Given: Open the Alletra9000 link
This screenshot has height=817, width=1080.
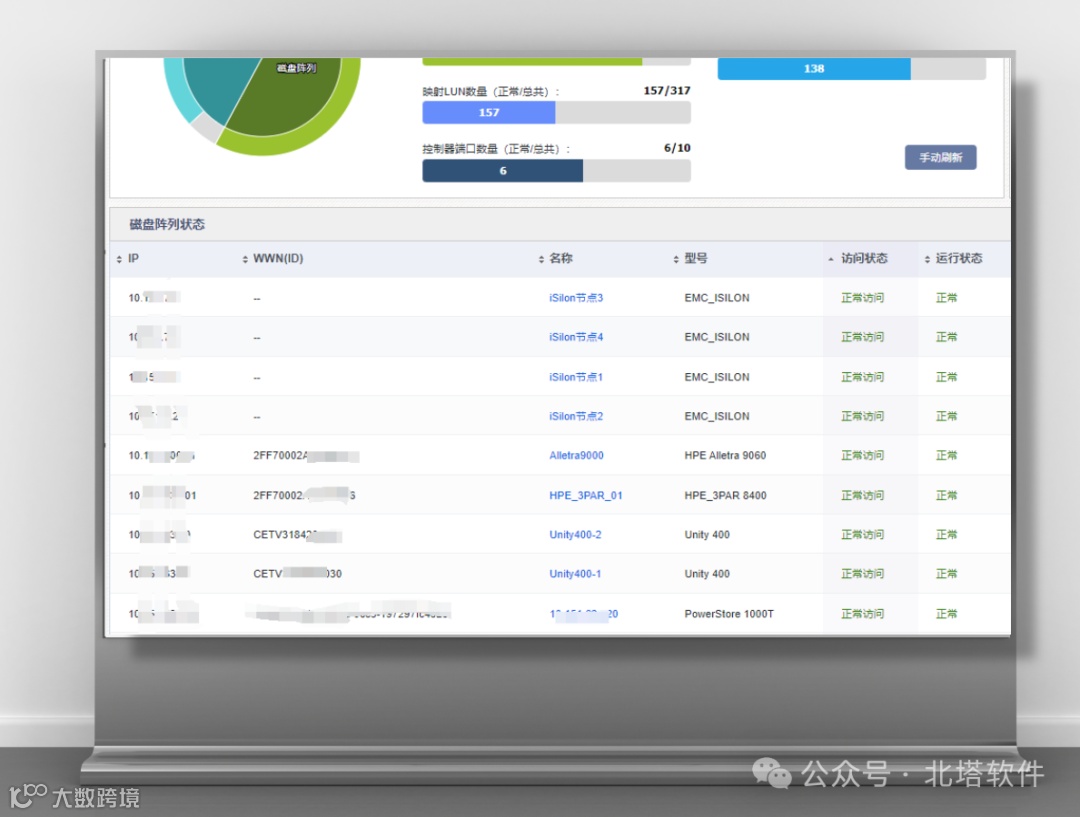Looking at the screenshot, I should pyautogui.click(x=577, y=455).
